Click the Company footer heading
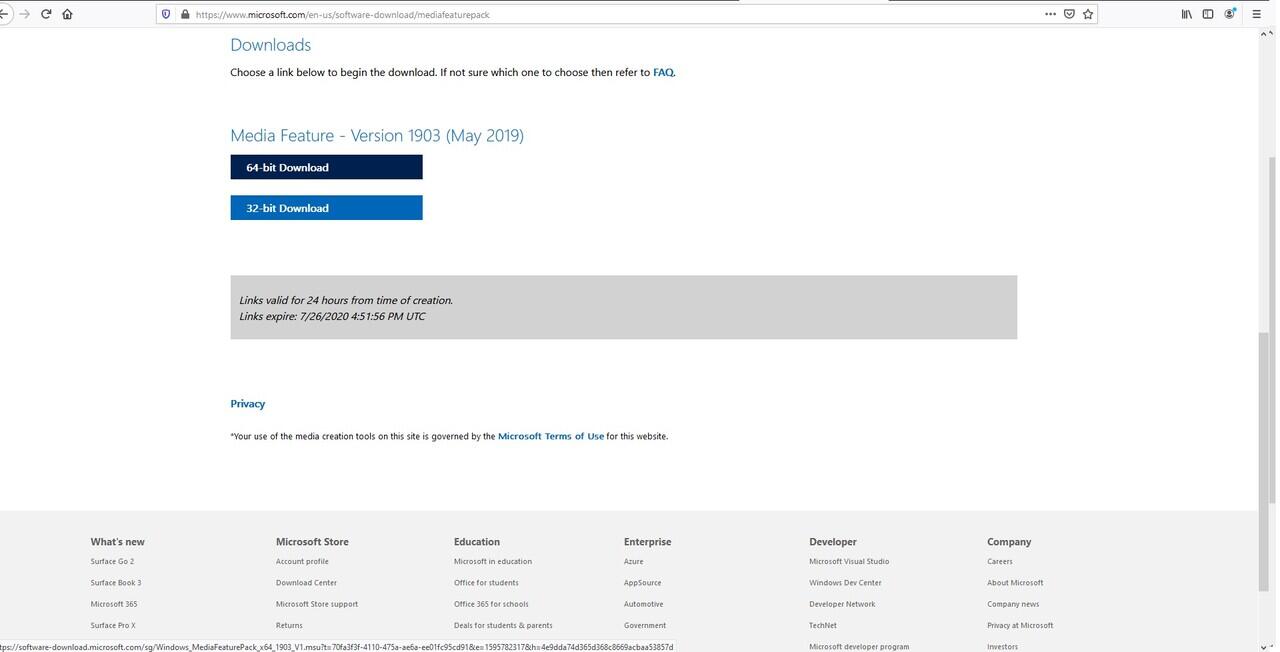Viewport: 1280px width, 652px height. tap(1009, 542)
